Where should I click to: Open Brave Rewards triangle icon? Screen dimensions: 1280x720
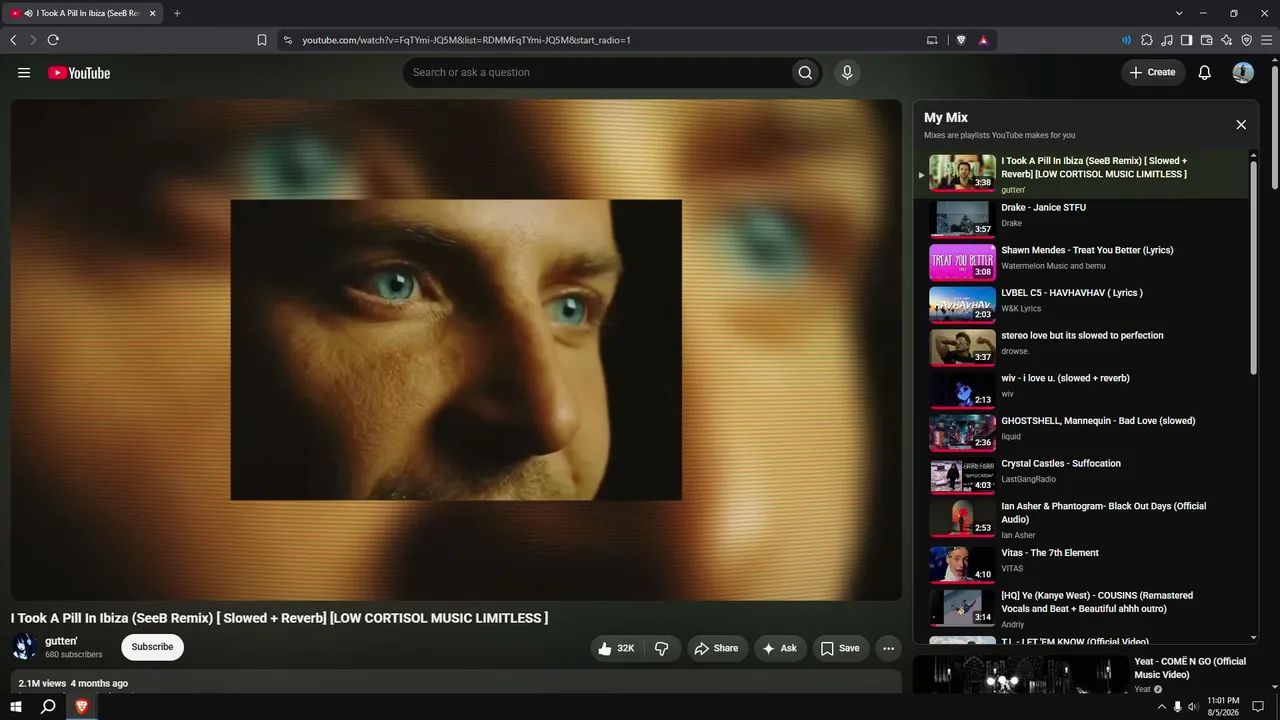click(984, 40)
